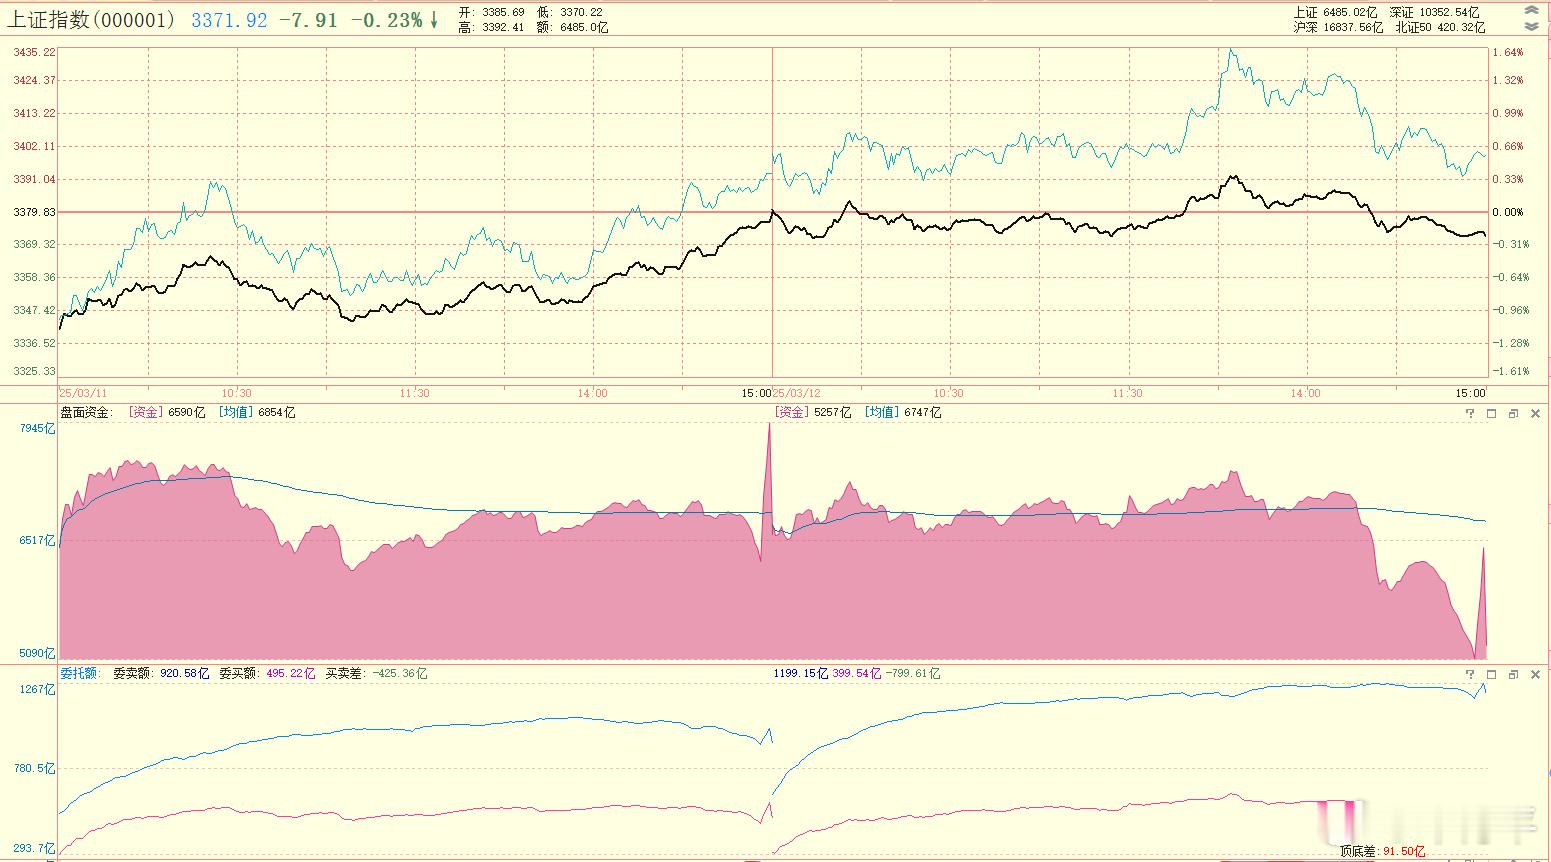Screen dimensions: 1551x862
Task: Click the 0.00% percentage axis label
Action: (x=1508, y=212)
